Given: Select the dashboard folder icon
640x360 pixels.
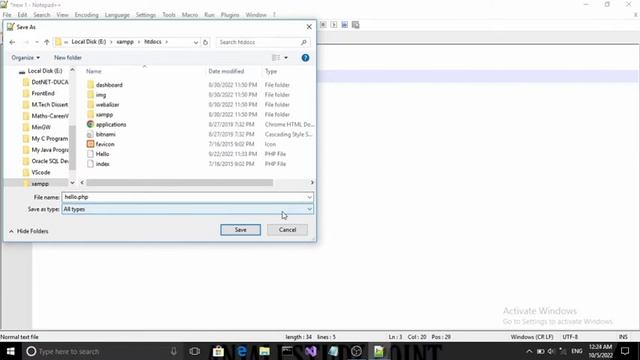Looking at the screenshot, I should [90, 85].
